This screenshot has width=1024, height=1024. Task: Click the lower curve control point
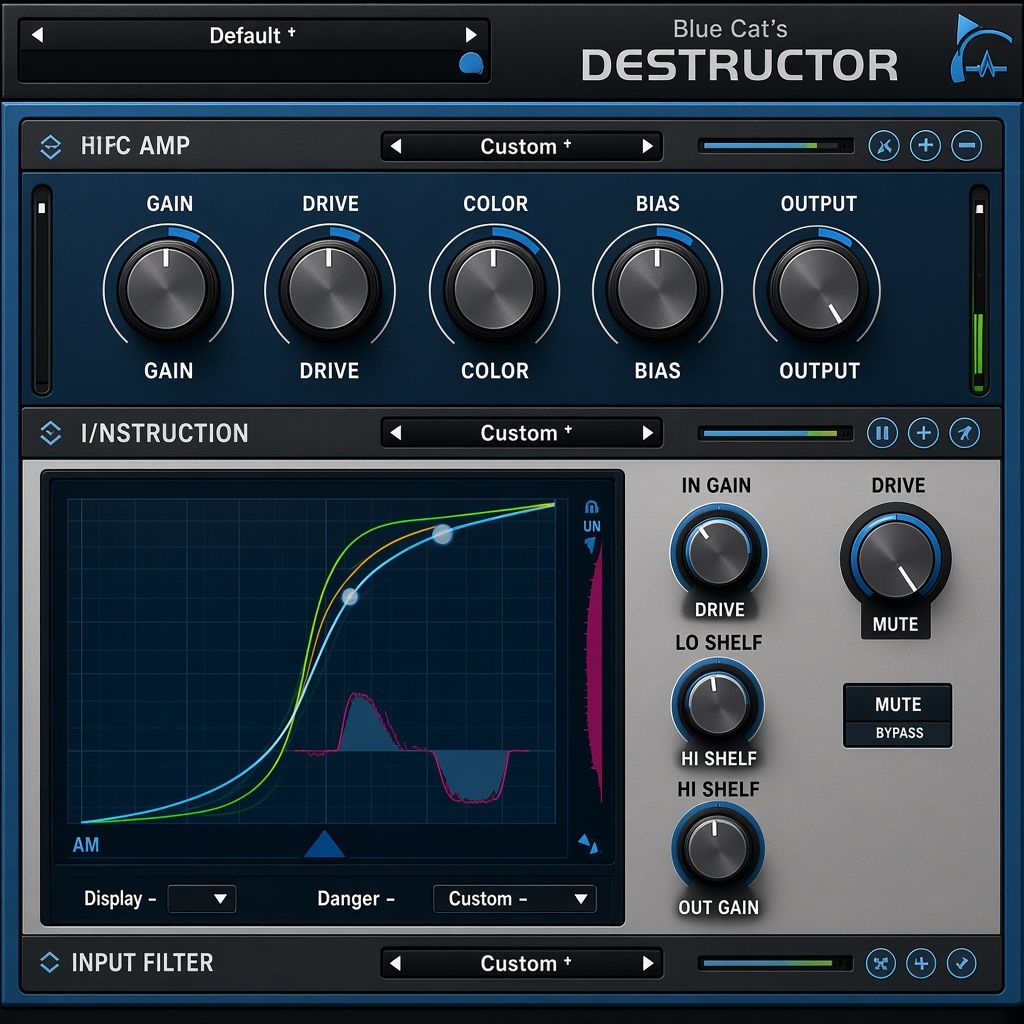(x=350, y=596)
